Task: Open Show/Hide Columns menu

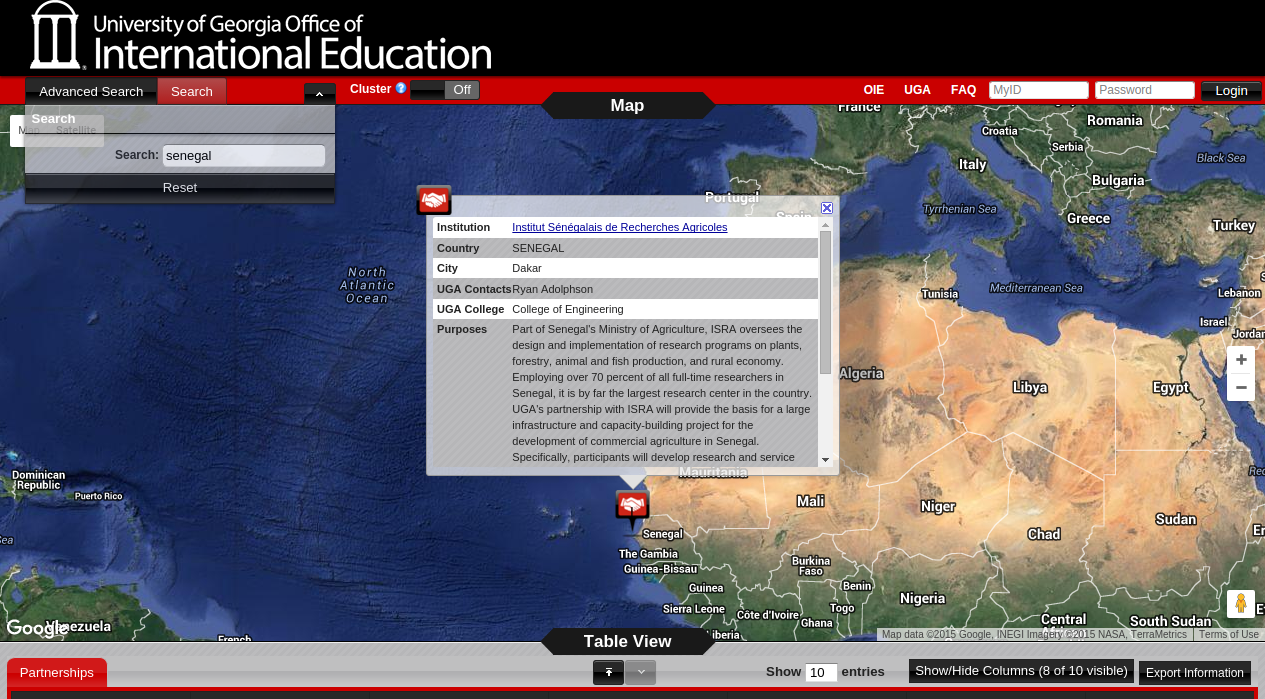Action: 1021,671
